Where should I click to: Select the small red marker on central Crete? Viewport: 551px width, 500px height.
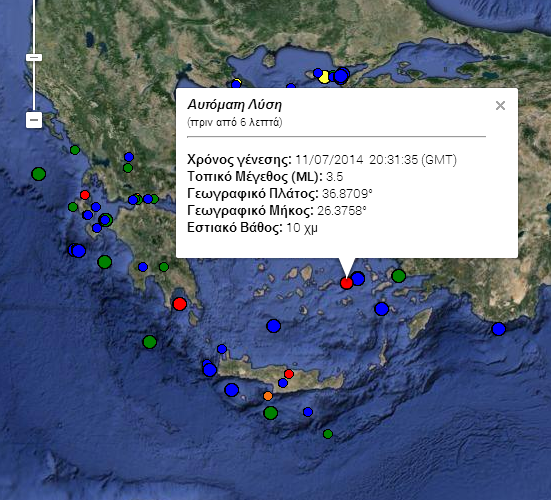289,374
